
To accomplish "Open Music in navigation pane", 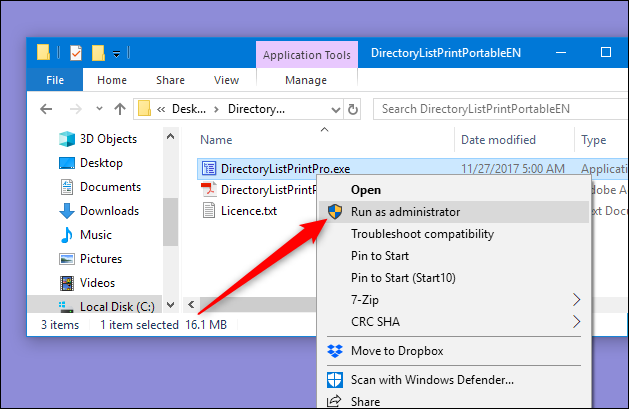I will click(95, 235).
